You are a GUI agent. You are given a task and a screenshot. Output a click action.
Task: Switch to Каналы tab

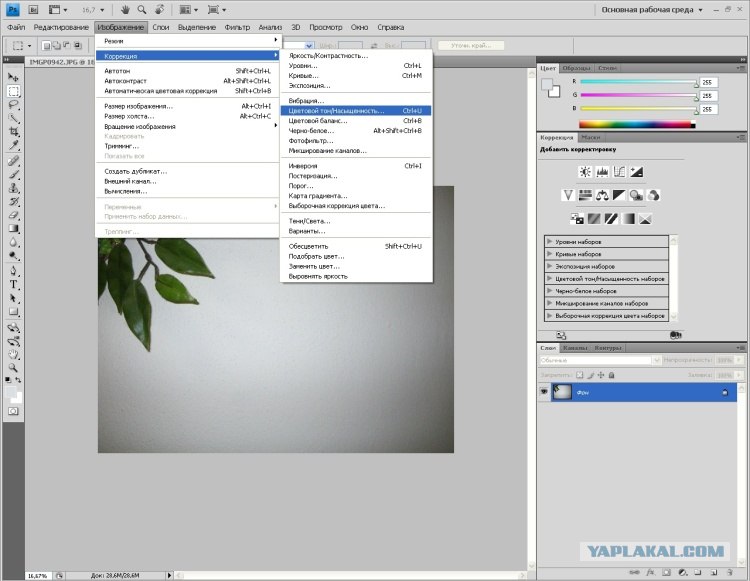pyautogui.click(x=575, y=348)
